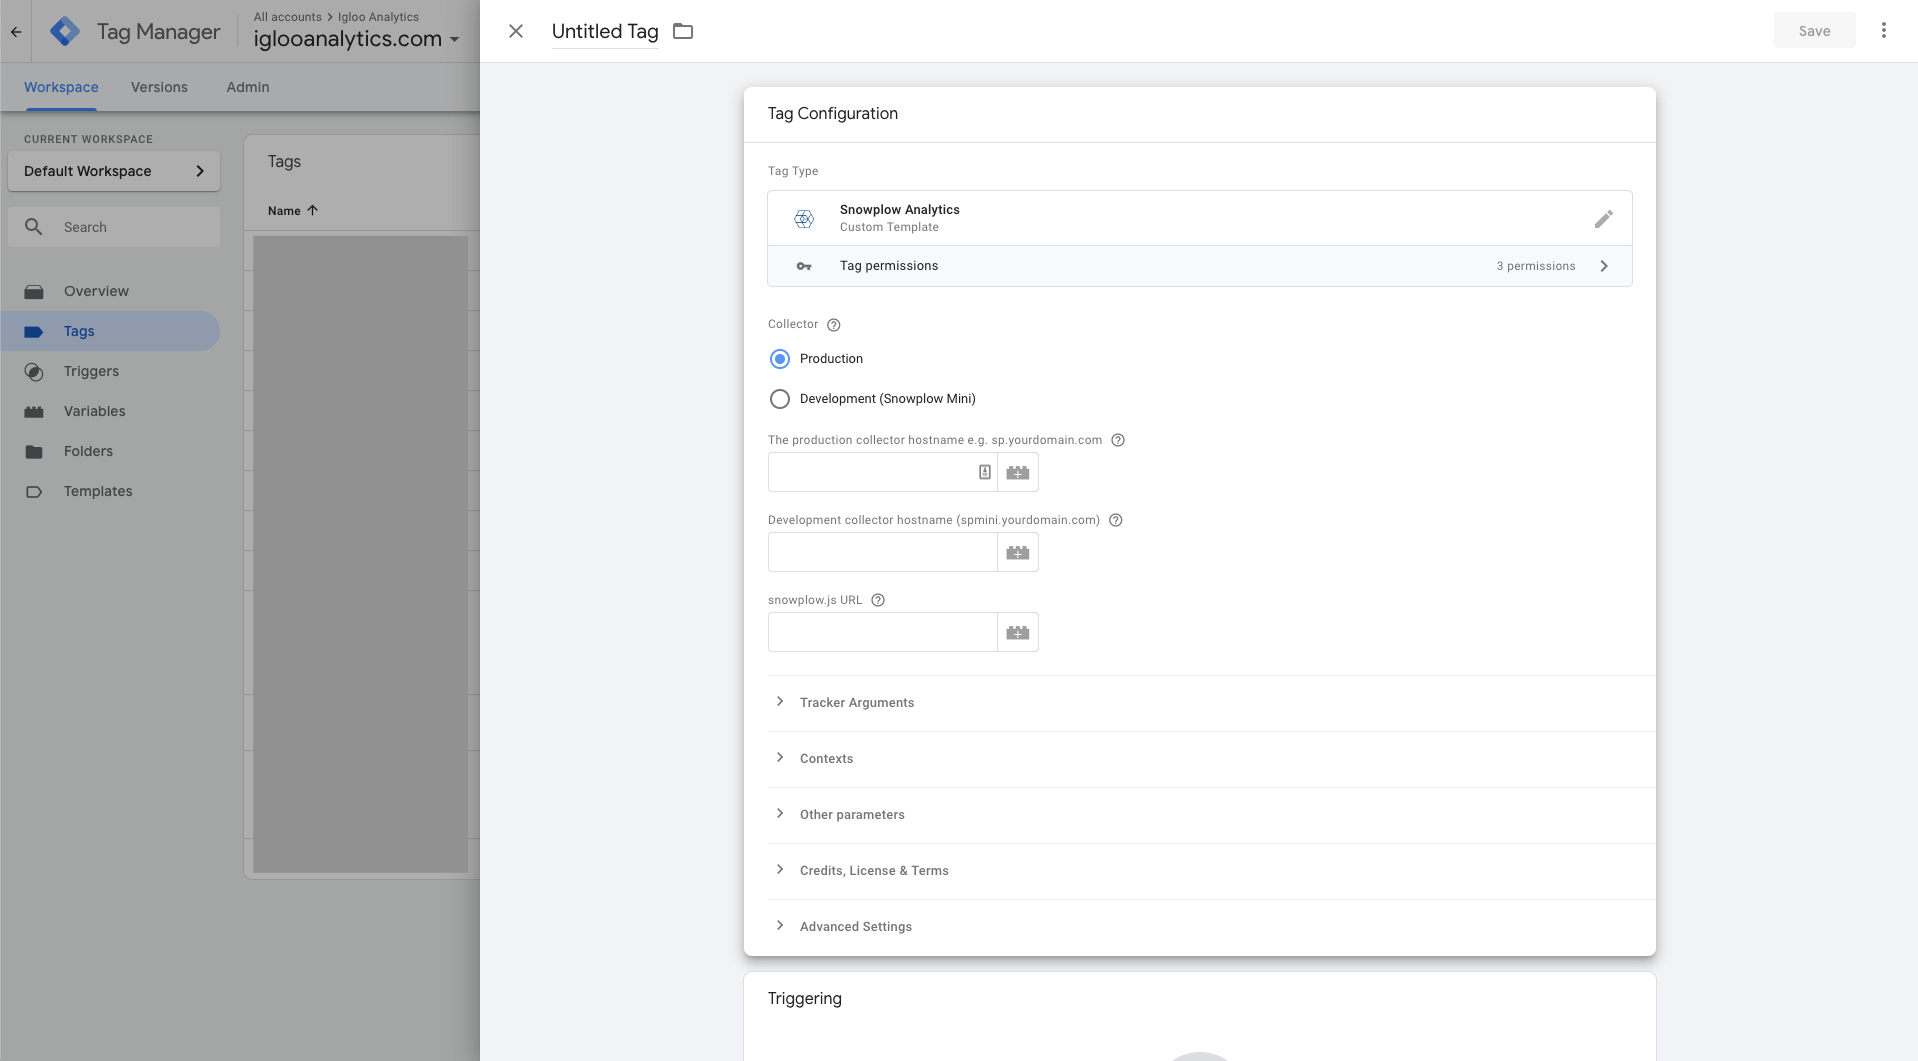Click the snowplow.js URL input field

coord(883,632)
